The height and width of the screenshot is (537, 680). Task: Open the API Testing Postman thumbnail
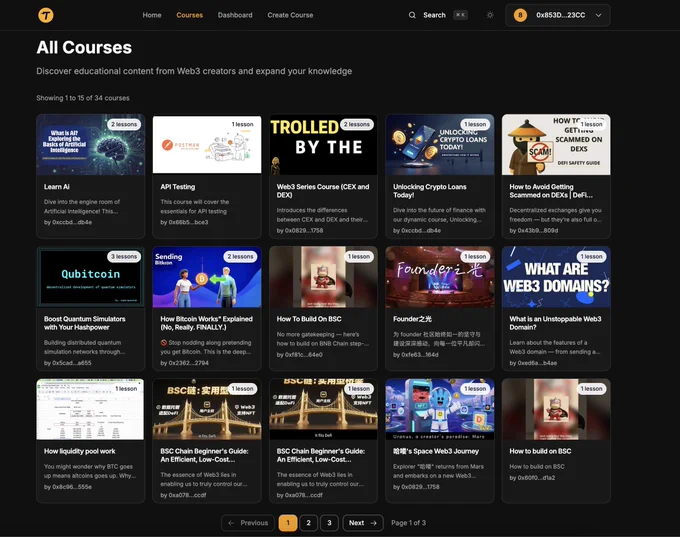tap(207, 145)
